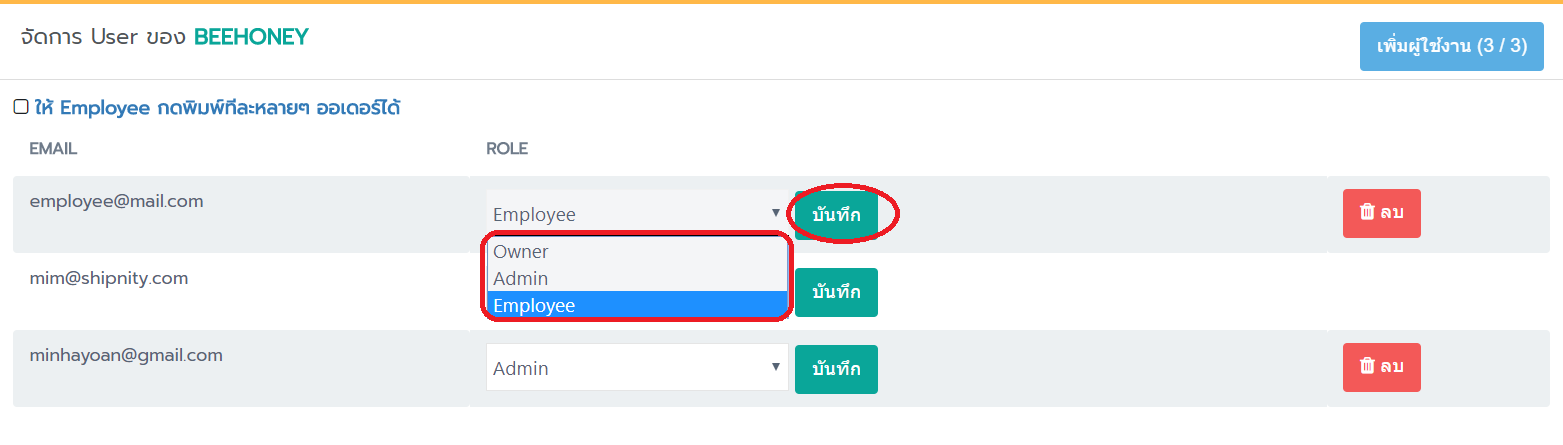Click the arrow on the Admin role dropdown
This screenshot has height=445, width=1563.
coord(775,367)
